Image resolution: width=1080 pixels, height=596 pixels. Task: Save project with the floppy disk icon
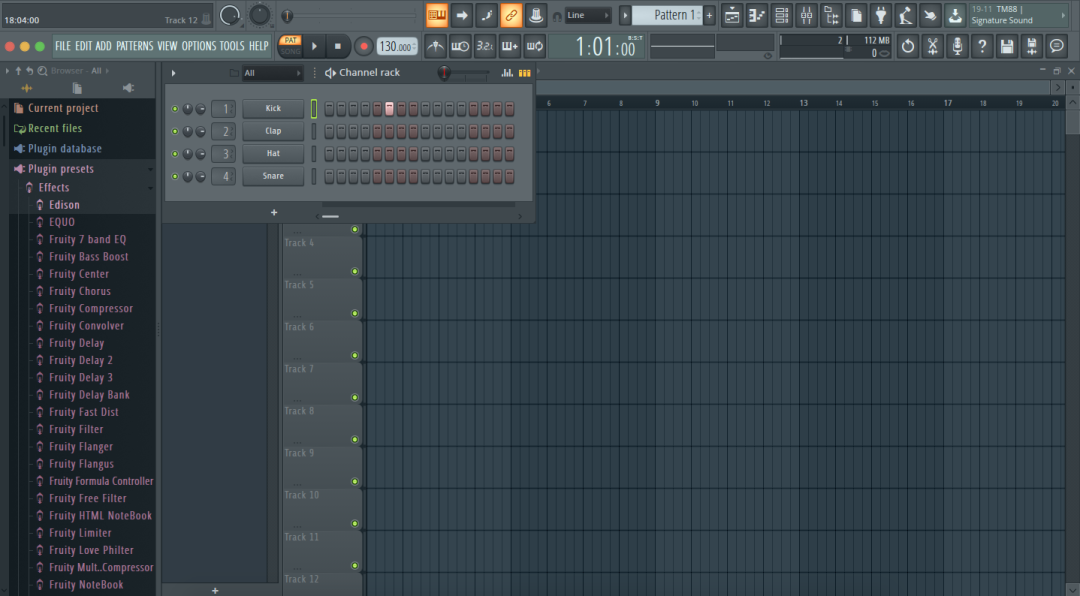coord(1007,46)
